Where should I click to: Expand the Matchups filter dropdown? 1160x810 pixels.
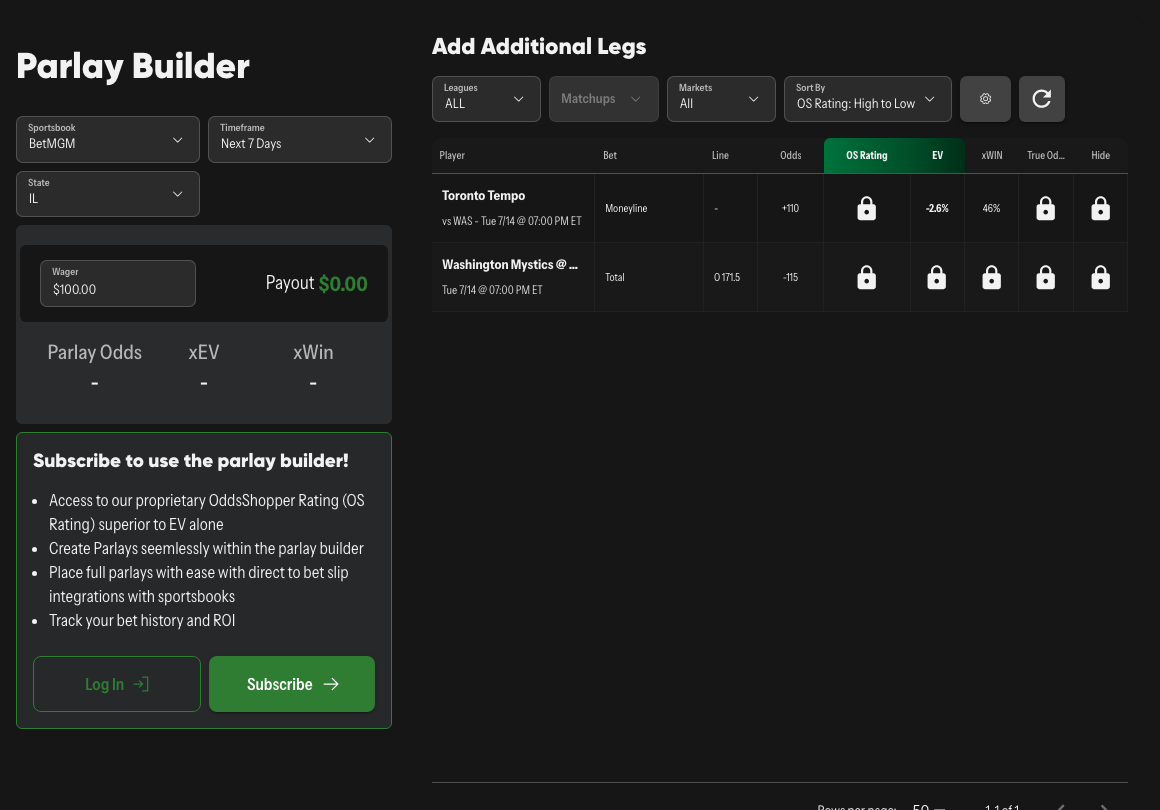604,98
